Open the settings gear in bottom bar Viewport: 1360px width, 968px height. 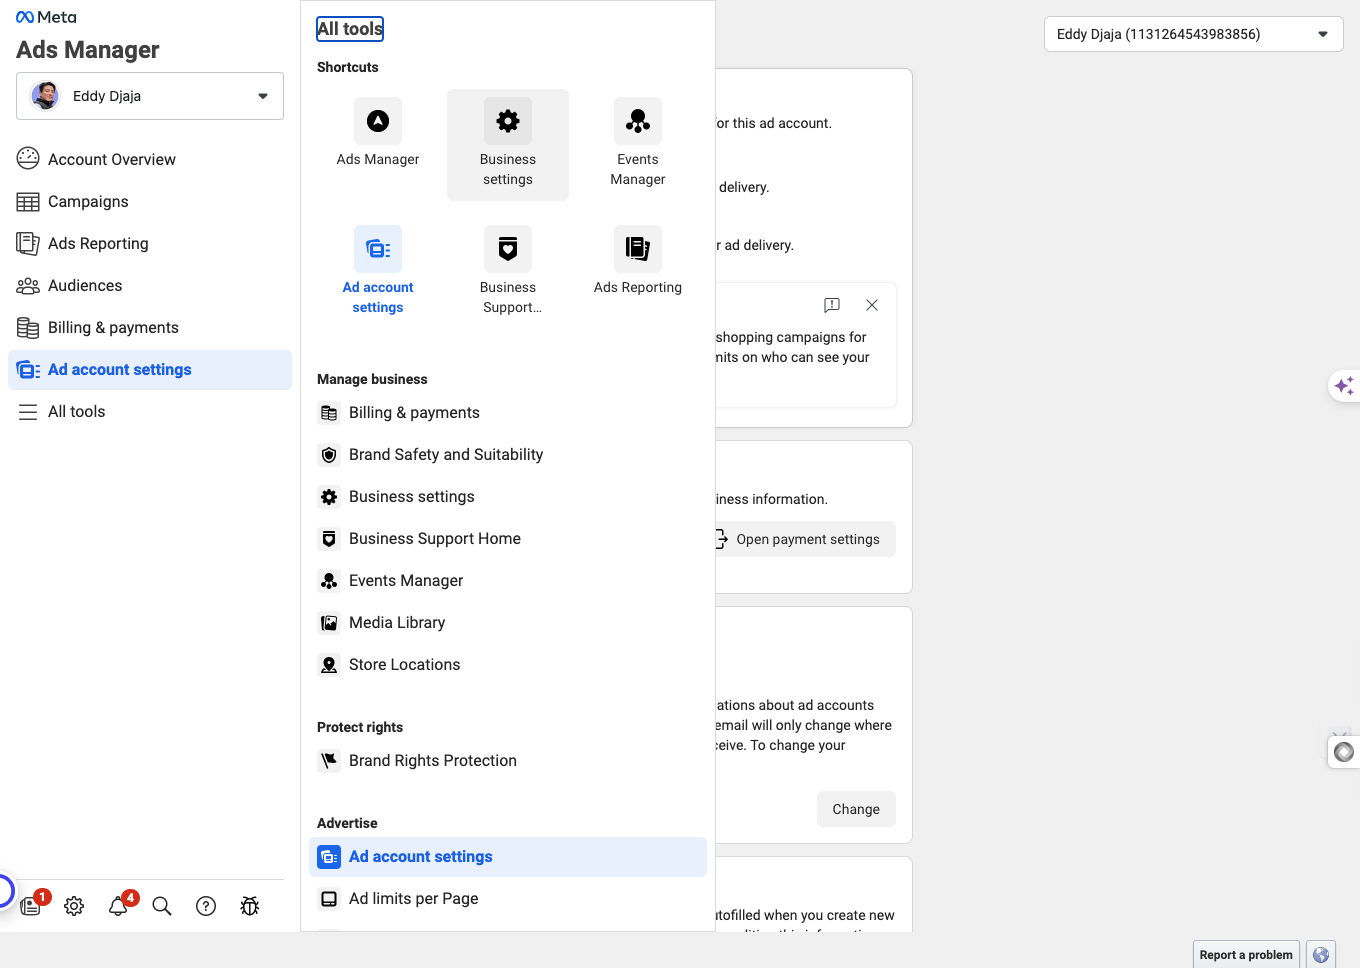pos(74,906)
